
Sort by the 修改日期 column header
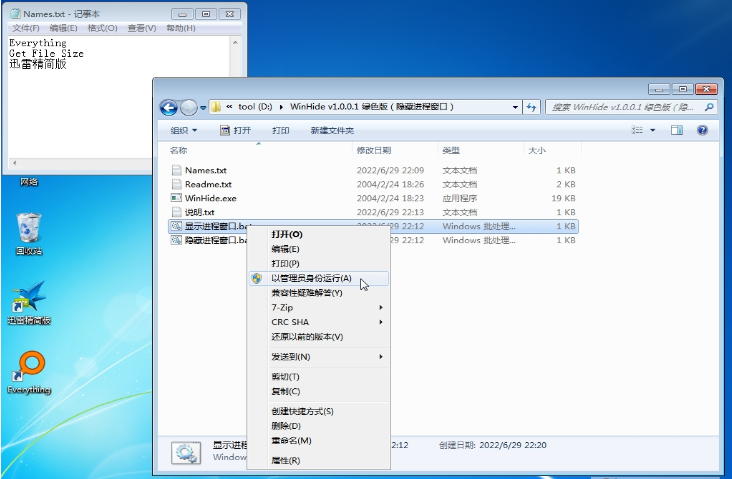pyautogui.click(x=395, y=150)
